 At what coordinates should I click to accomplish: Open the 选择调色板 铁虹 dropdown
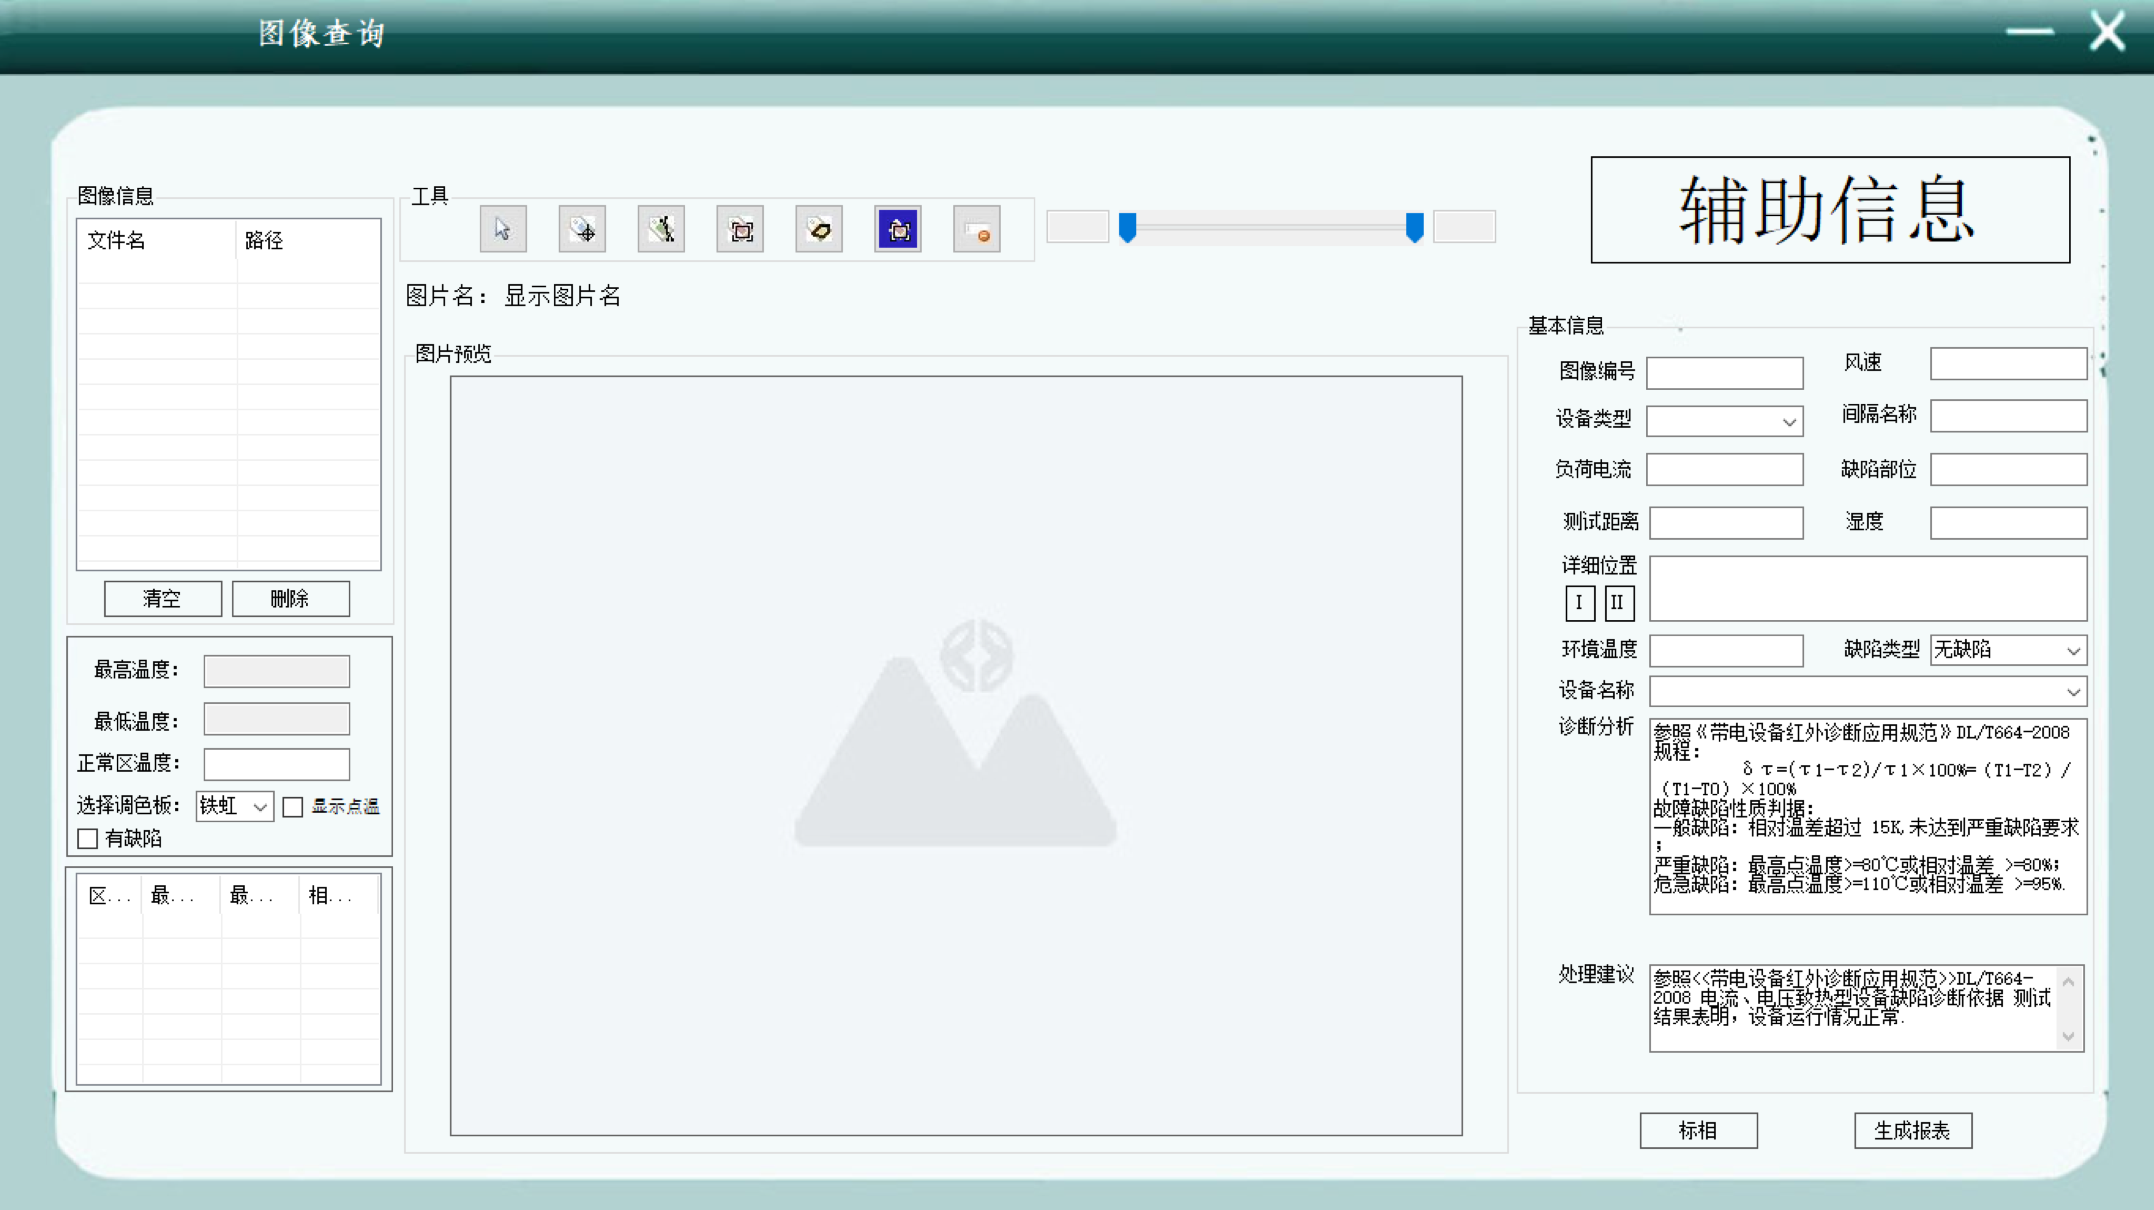point(259,807)
